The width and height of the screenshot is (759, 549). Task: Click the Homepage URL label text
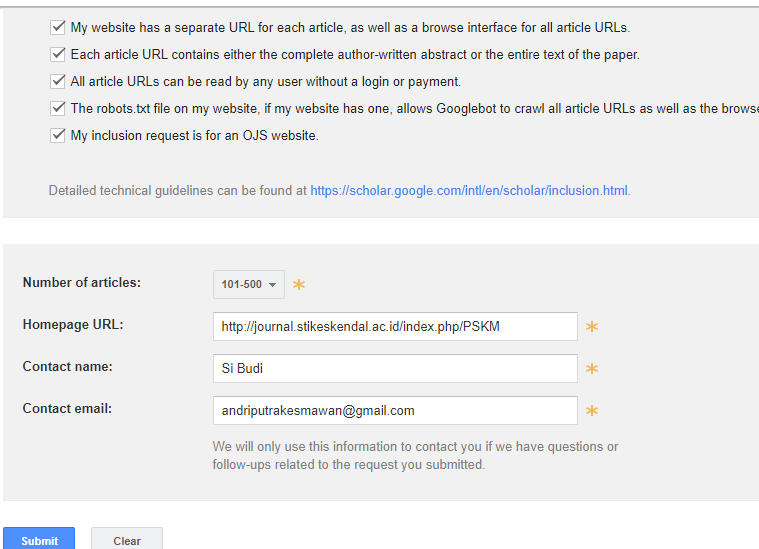pos(73,325)
